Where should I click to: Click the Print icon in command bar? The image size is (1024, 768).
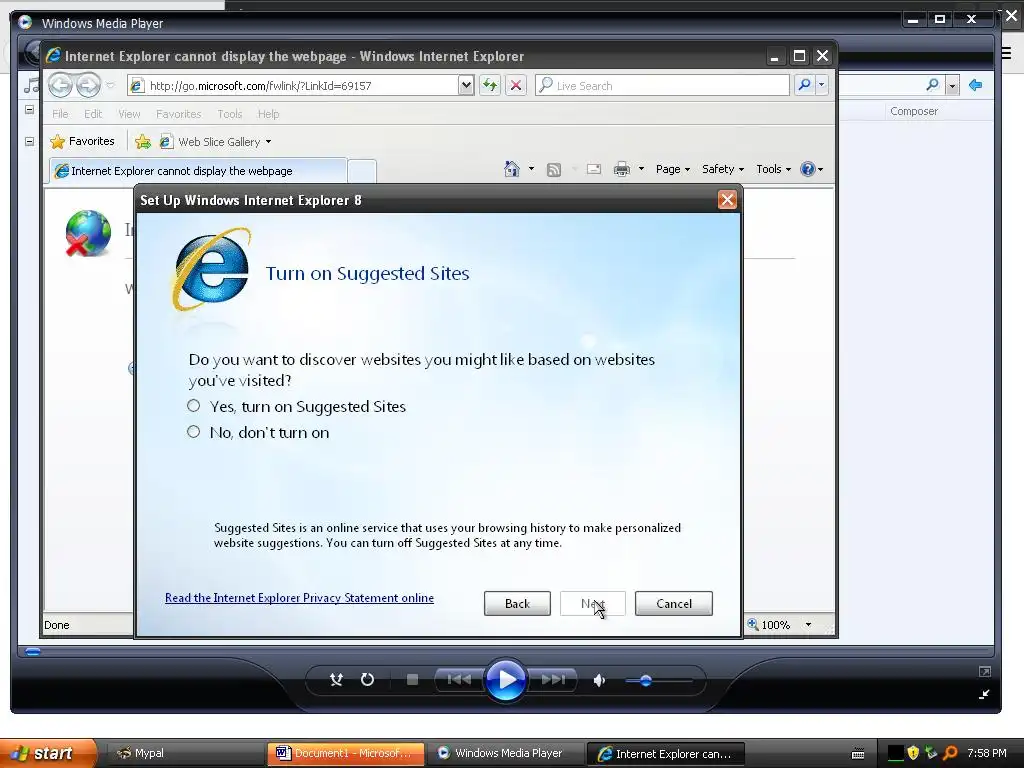click(x=622, y=169)
